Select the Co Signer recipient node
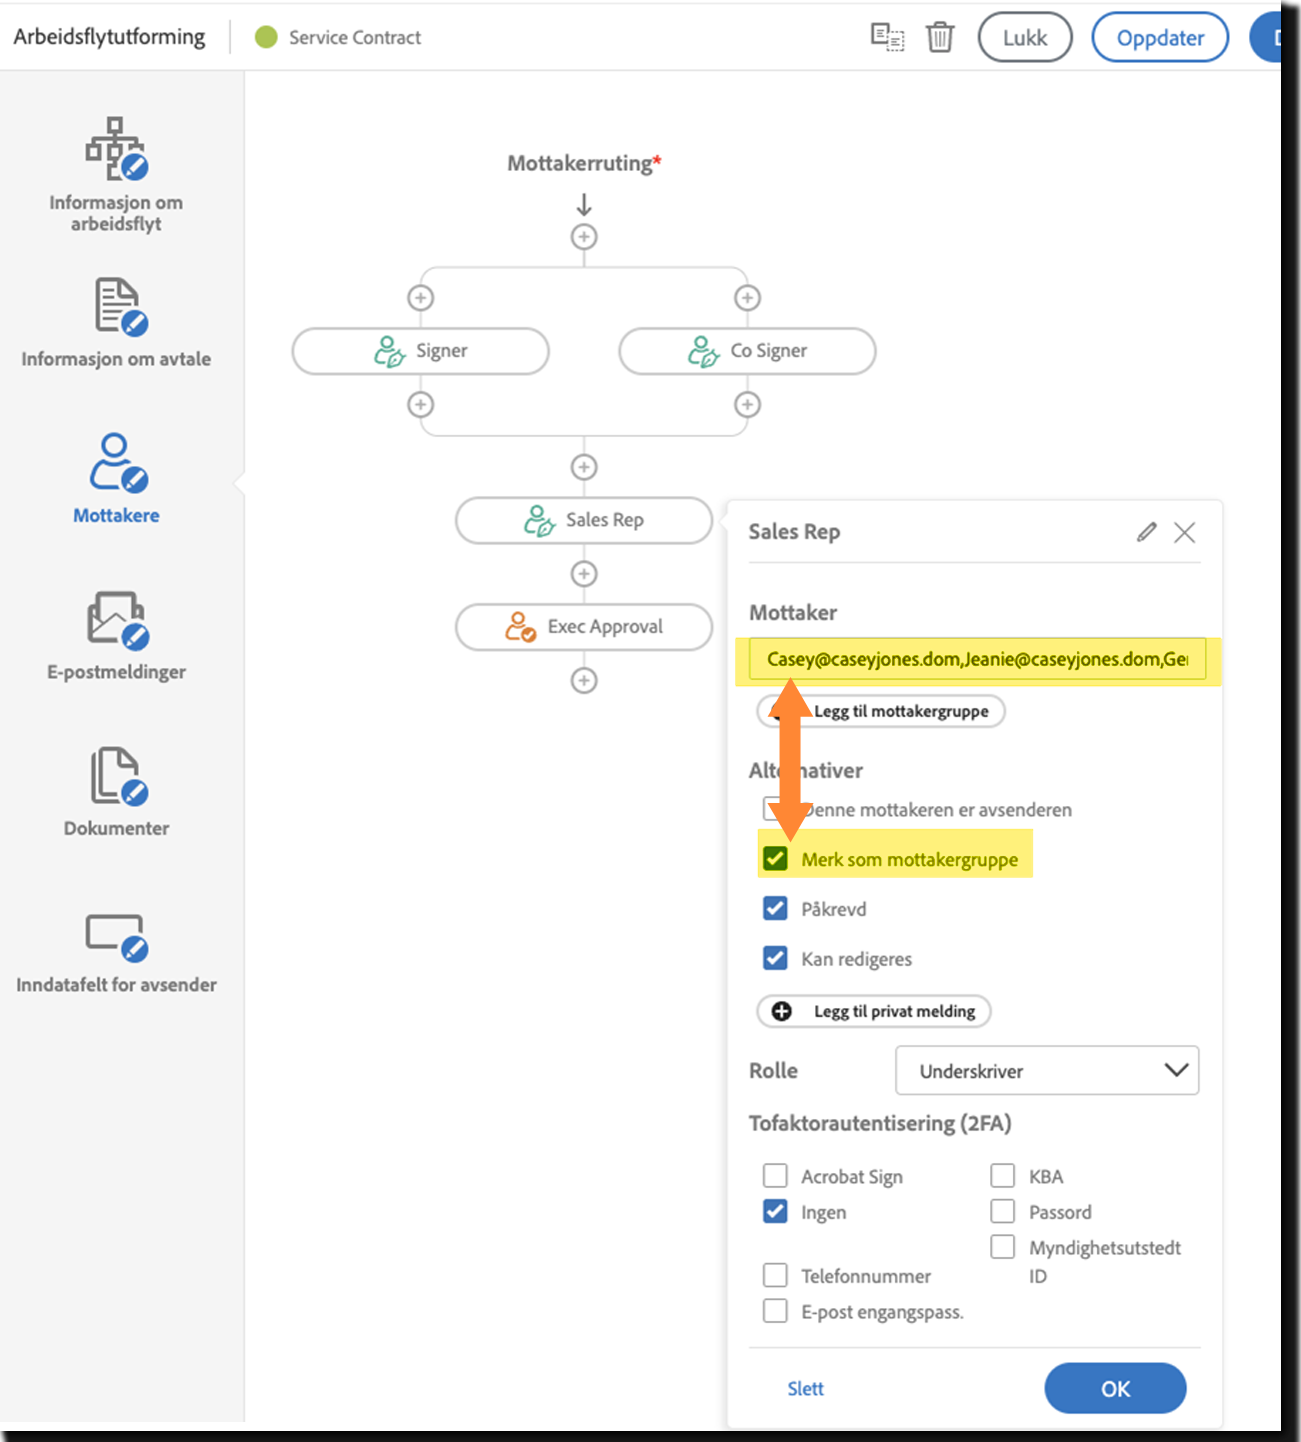The image size is (1301, 1442). pos(748,351)
